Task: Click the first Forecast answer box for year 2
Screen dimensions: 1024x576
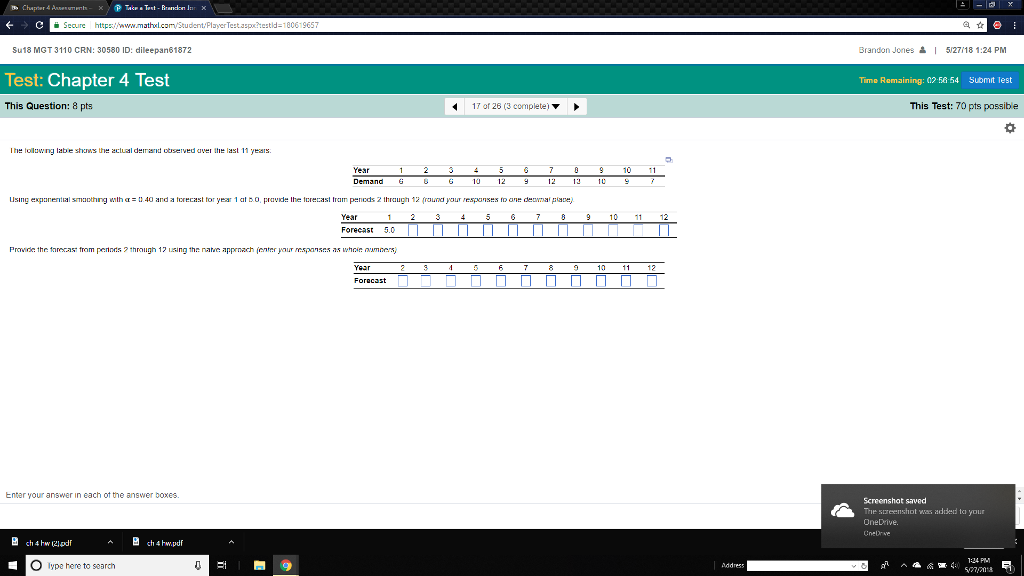Action: pos(413,230)
